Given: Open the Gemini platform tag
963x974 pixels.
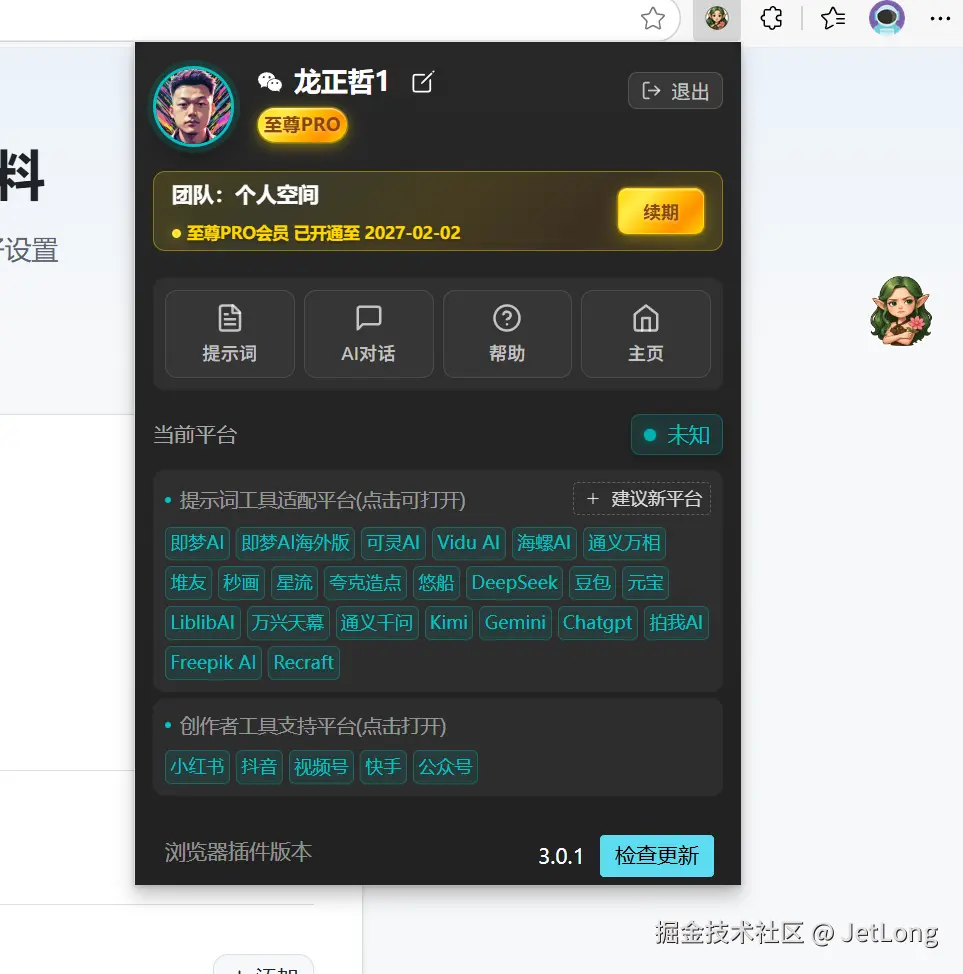Looking at the screenshot, I should (x=515, y=622).
